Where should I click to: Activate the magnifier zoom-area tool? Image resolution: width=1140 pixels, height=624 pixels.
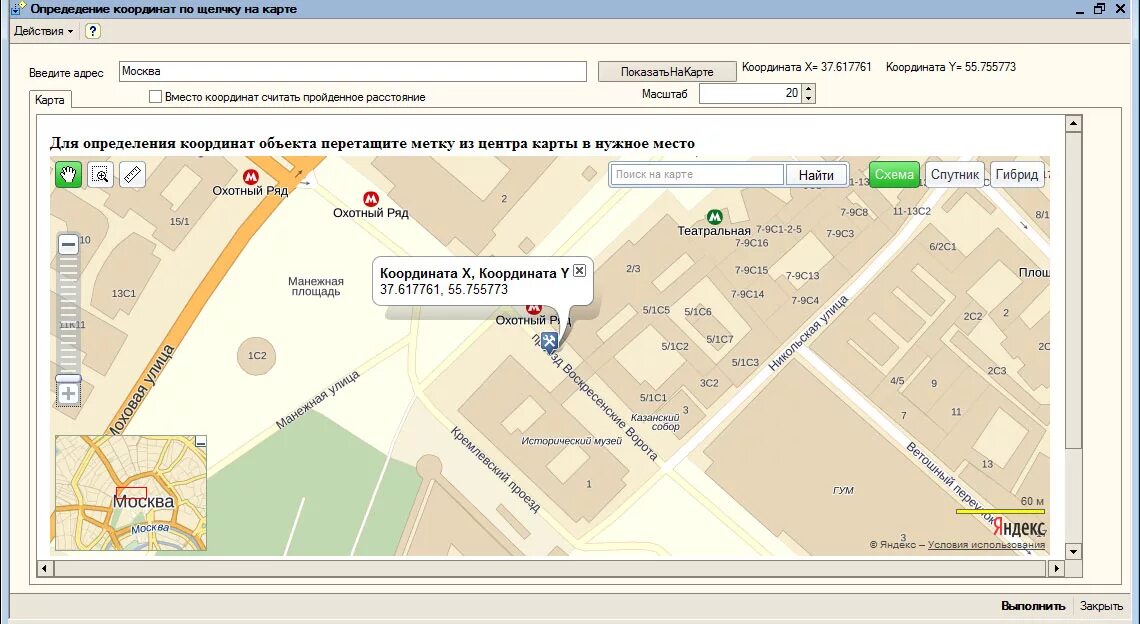coord(100,175)
